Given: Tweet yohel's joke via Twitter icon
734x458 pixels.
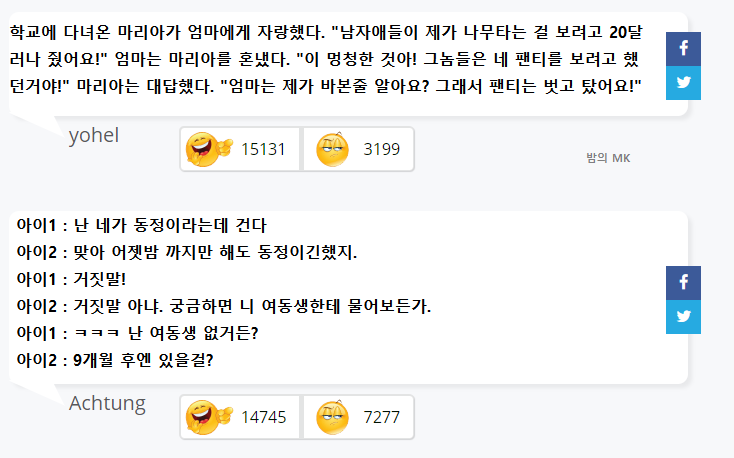Looking at the screenshot, I should (683, 83).
